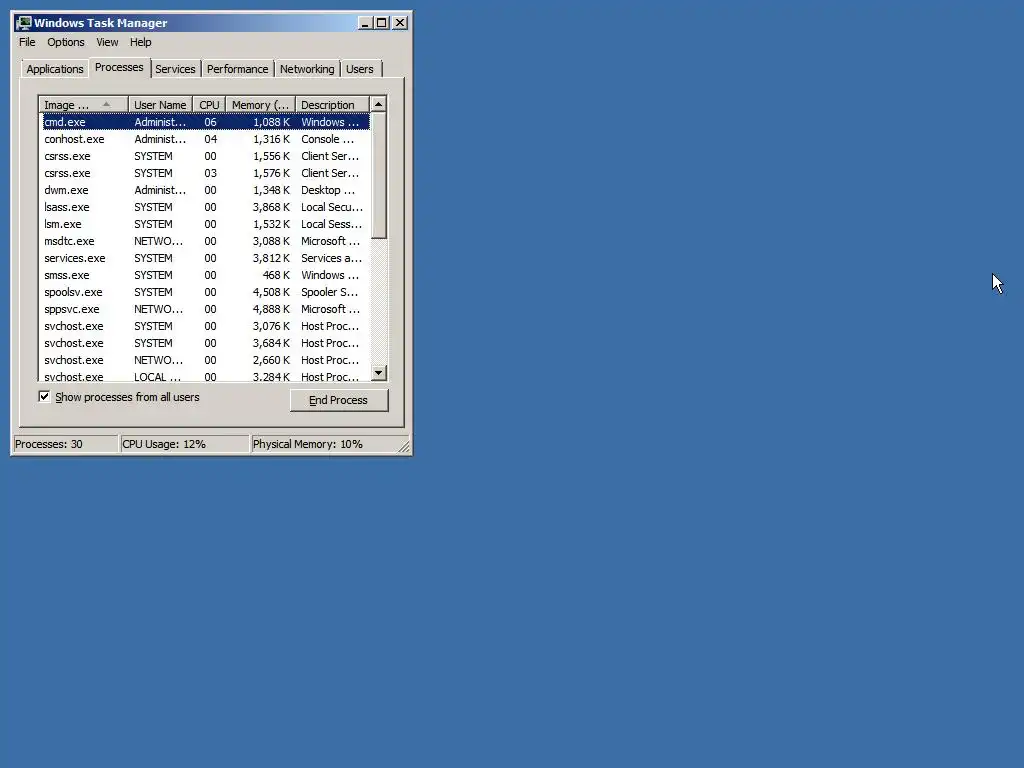Select csrss.exe with 1,556 K memory
The image size is (1024, 768).
click(205, 156)
